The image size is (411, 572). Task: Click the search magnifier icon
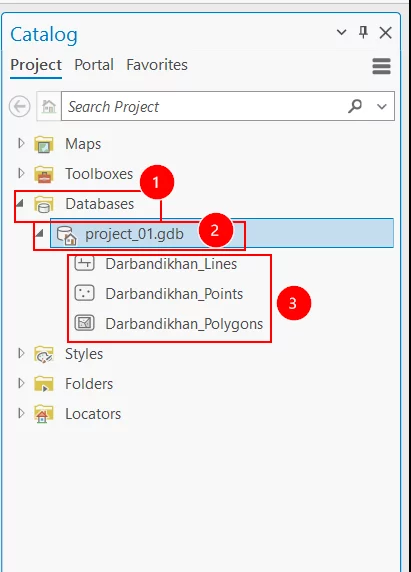[x=355, y=106]
